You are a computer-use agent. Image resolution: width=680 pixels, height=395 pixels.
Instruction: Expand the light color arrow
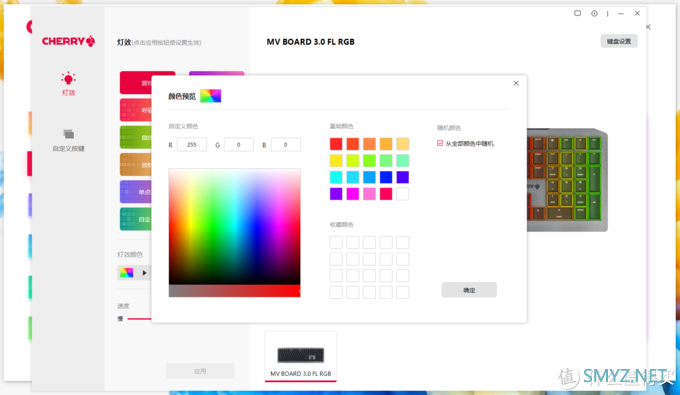pos(144,273)
